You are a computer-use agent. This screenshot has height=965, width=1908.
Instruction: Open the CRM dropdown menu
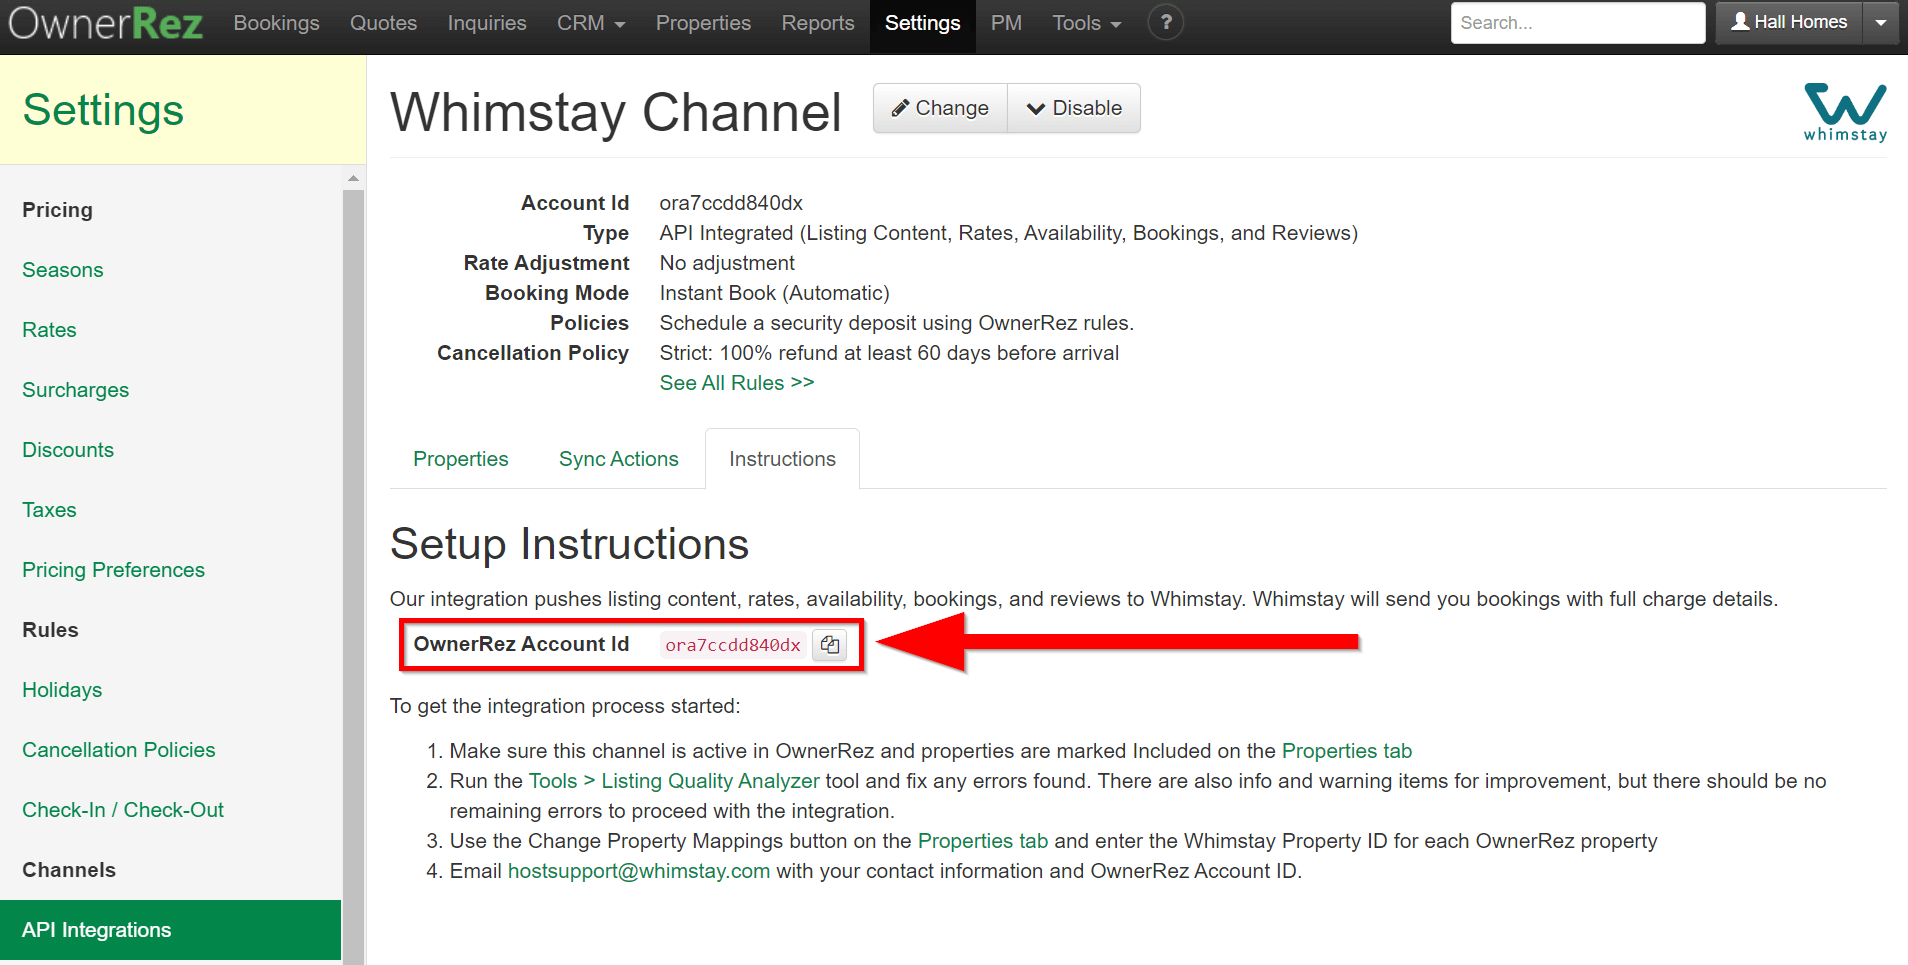point(590,23)
